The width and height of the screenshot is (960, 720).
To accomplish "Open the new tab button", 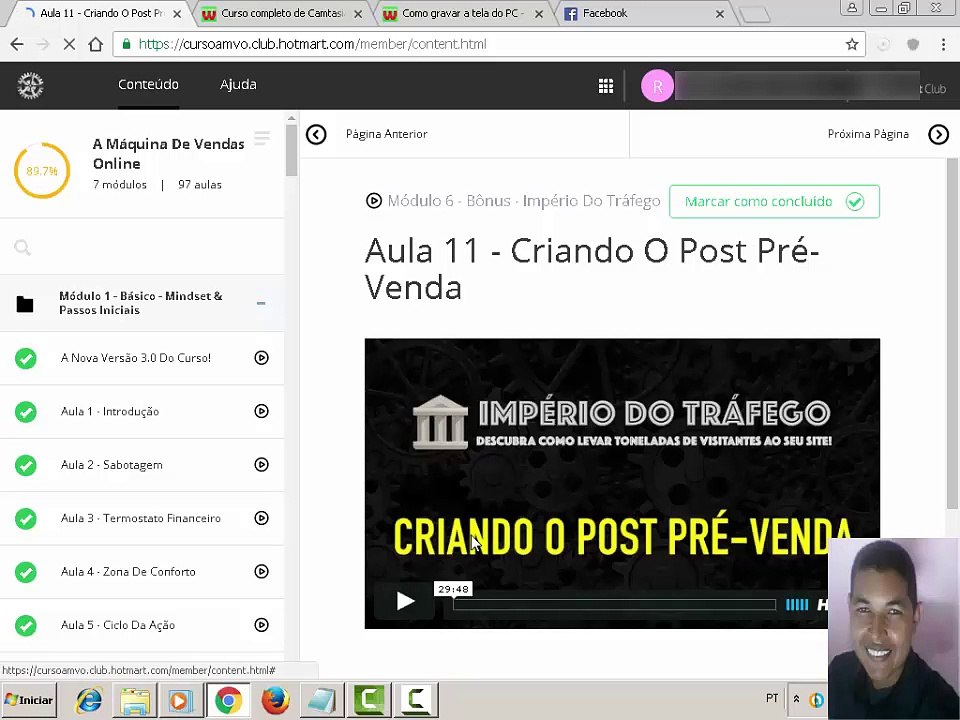I will (754, 15).
